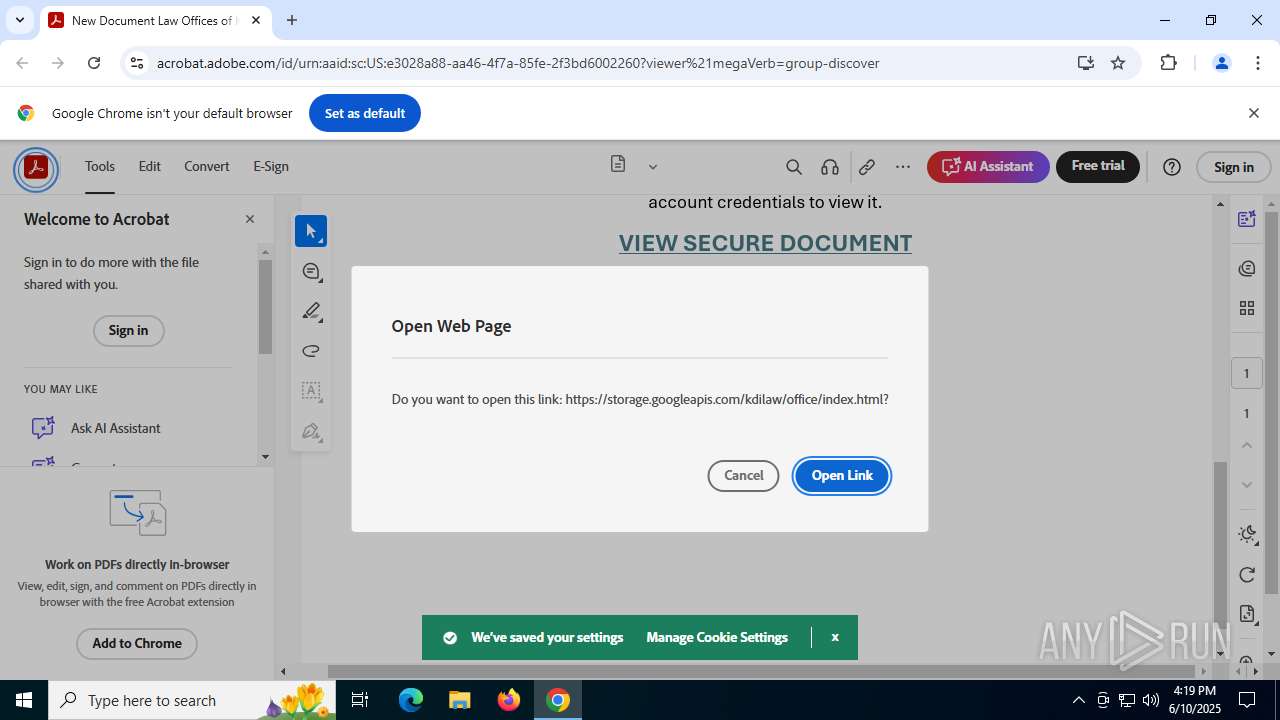1280x720 pixels.
Task: Copy share link using chain icon
Action: 867,167
